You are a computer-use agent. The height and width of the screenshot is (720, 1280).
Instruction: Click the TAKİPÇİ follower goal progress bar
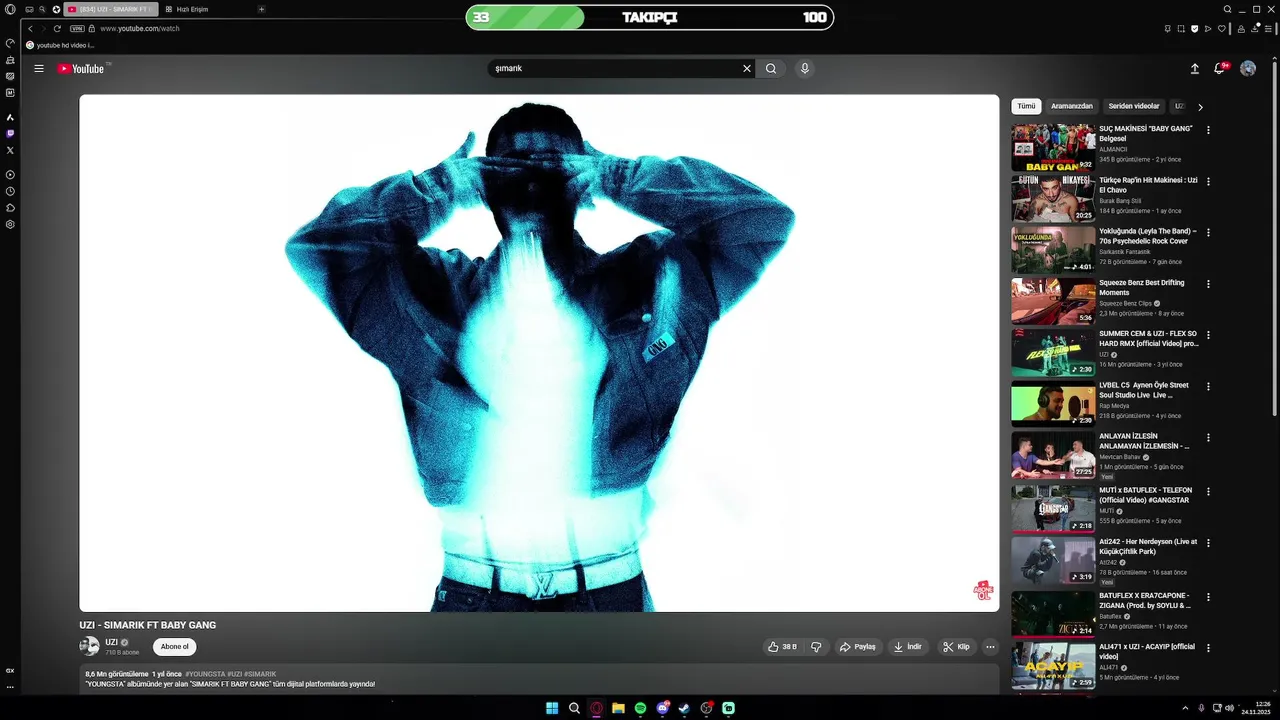650,17
